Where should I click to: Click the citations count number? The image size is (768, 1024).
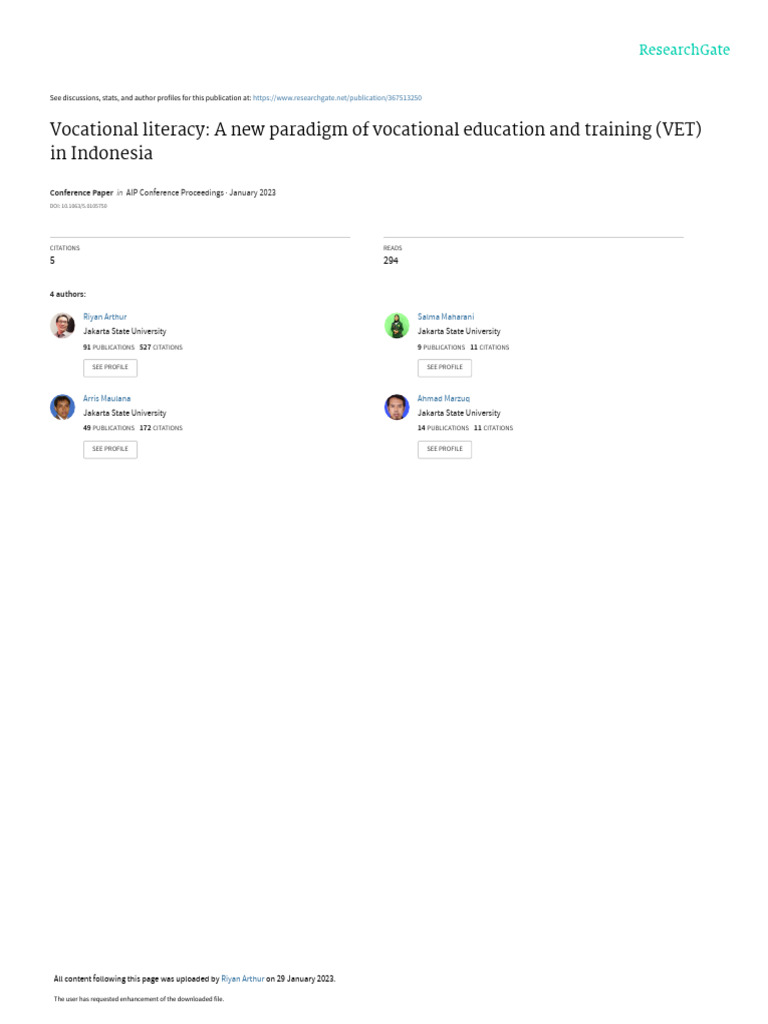pos(52,260)
